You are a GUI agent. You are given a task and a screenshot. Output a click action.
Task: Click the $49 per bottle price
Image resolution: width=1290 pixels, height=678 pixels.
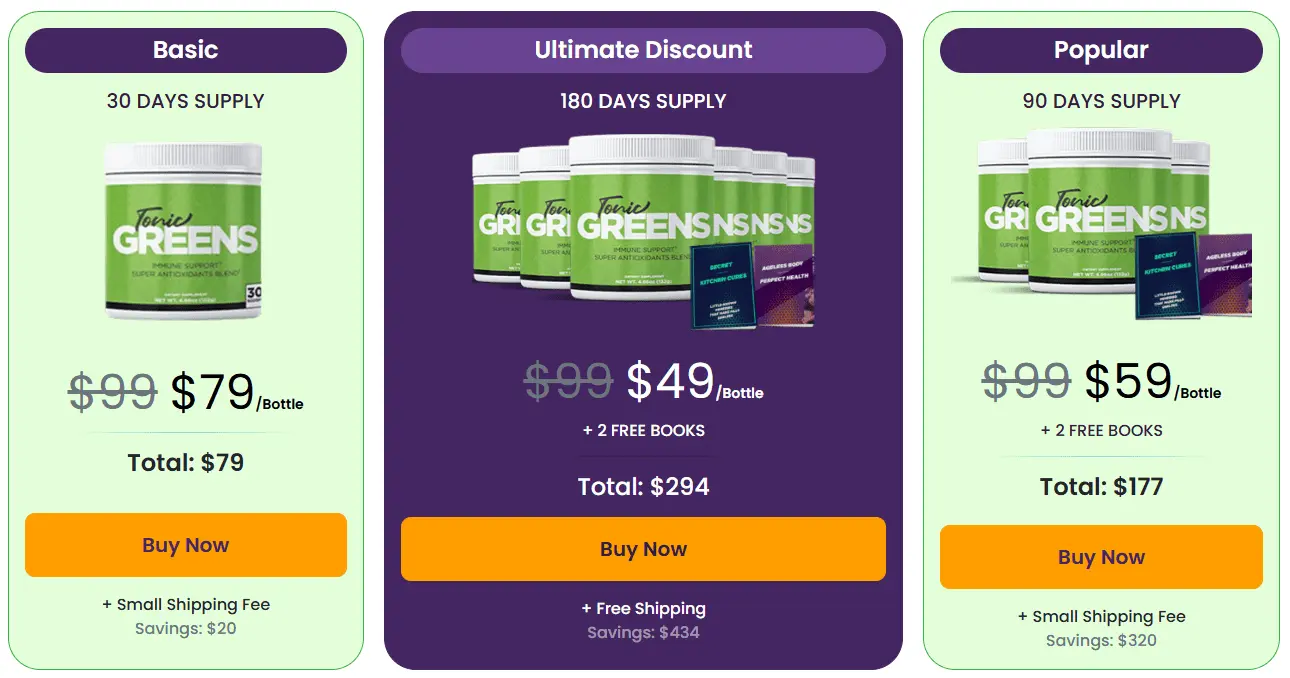click(668, 380)
